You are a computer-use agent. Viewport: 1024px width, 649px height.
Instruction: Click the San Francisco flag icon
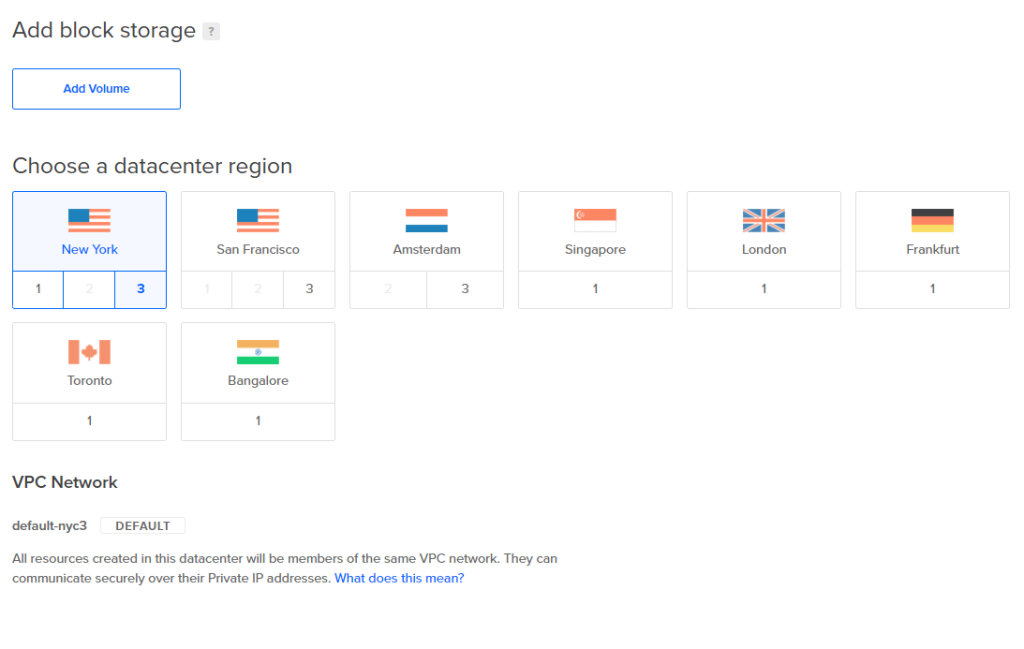coord(258,220)
